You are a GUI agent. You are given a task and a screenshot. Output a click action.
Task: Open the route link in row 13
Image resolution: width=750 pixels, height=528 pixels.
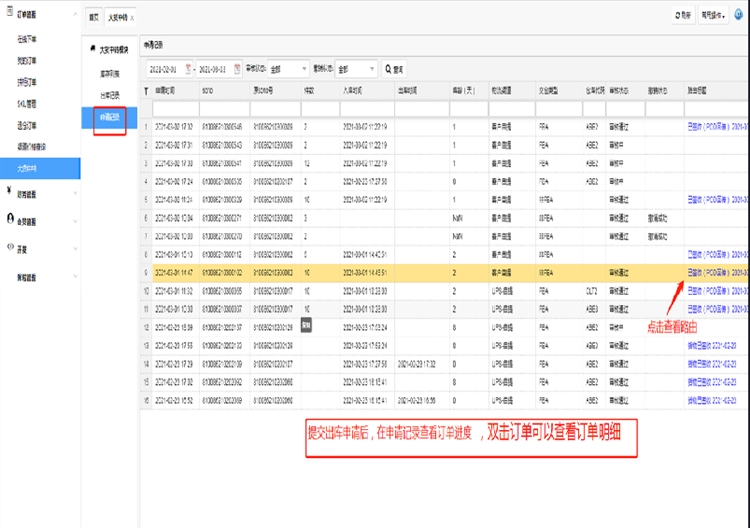[x=712, y=346]
